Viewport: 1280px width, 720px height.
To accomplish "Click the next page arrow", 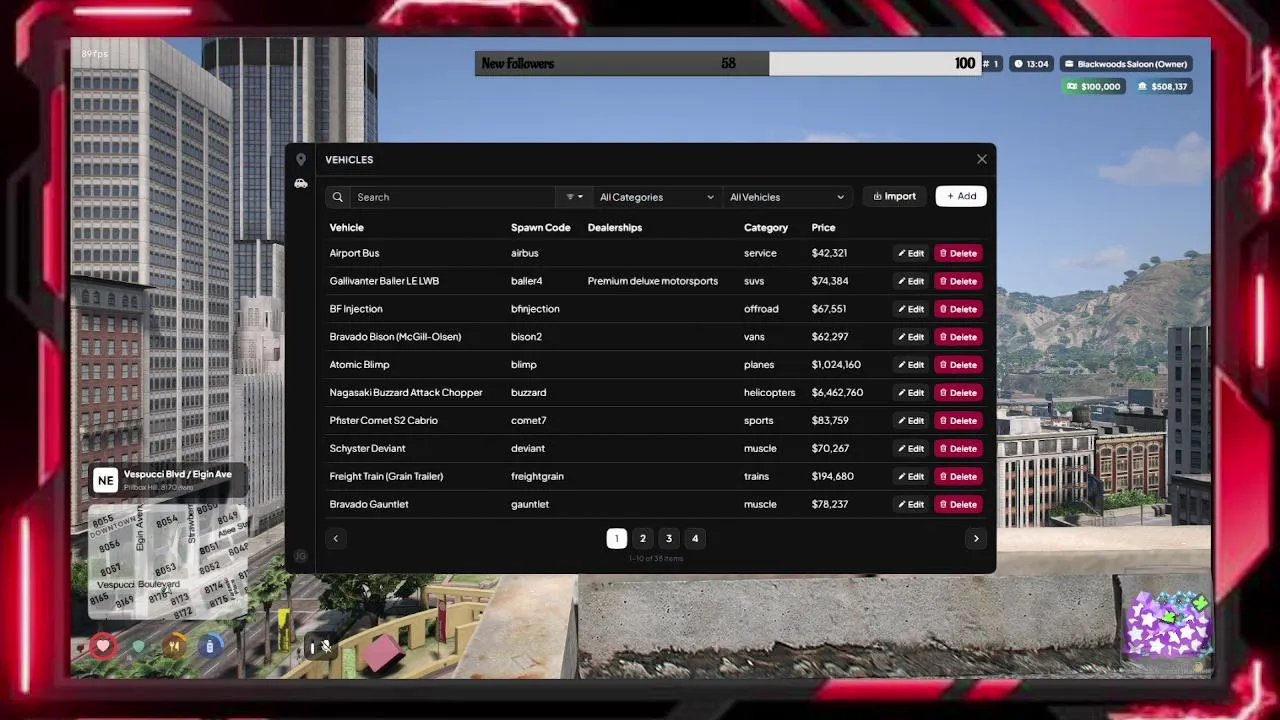I will click(976, 538).
